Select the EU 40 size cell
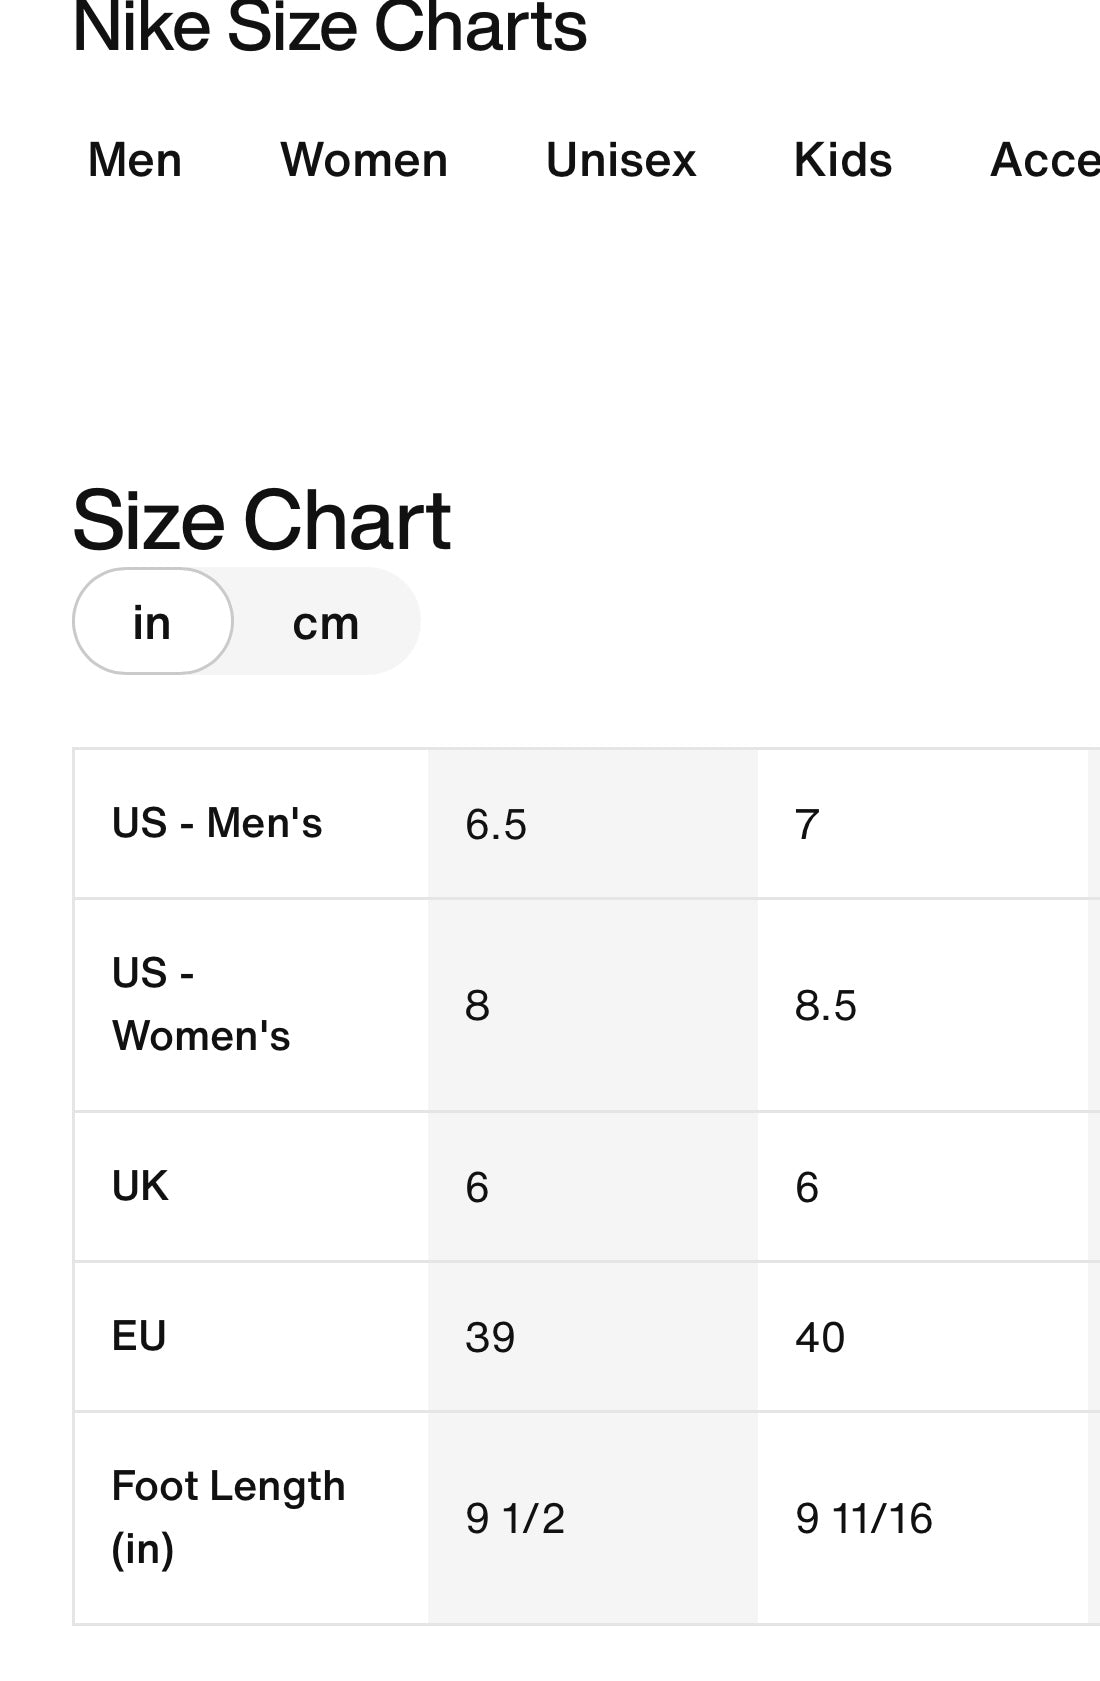 click(923, 1337)
